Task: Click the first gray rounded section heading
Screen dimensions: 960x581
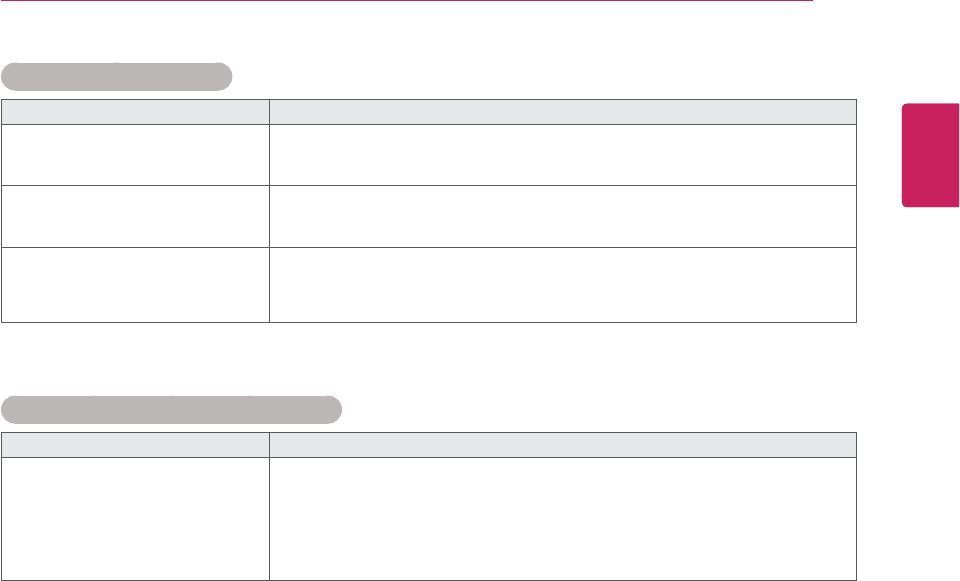Action: (x=117, y=76)
